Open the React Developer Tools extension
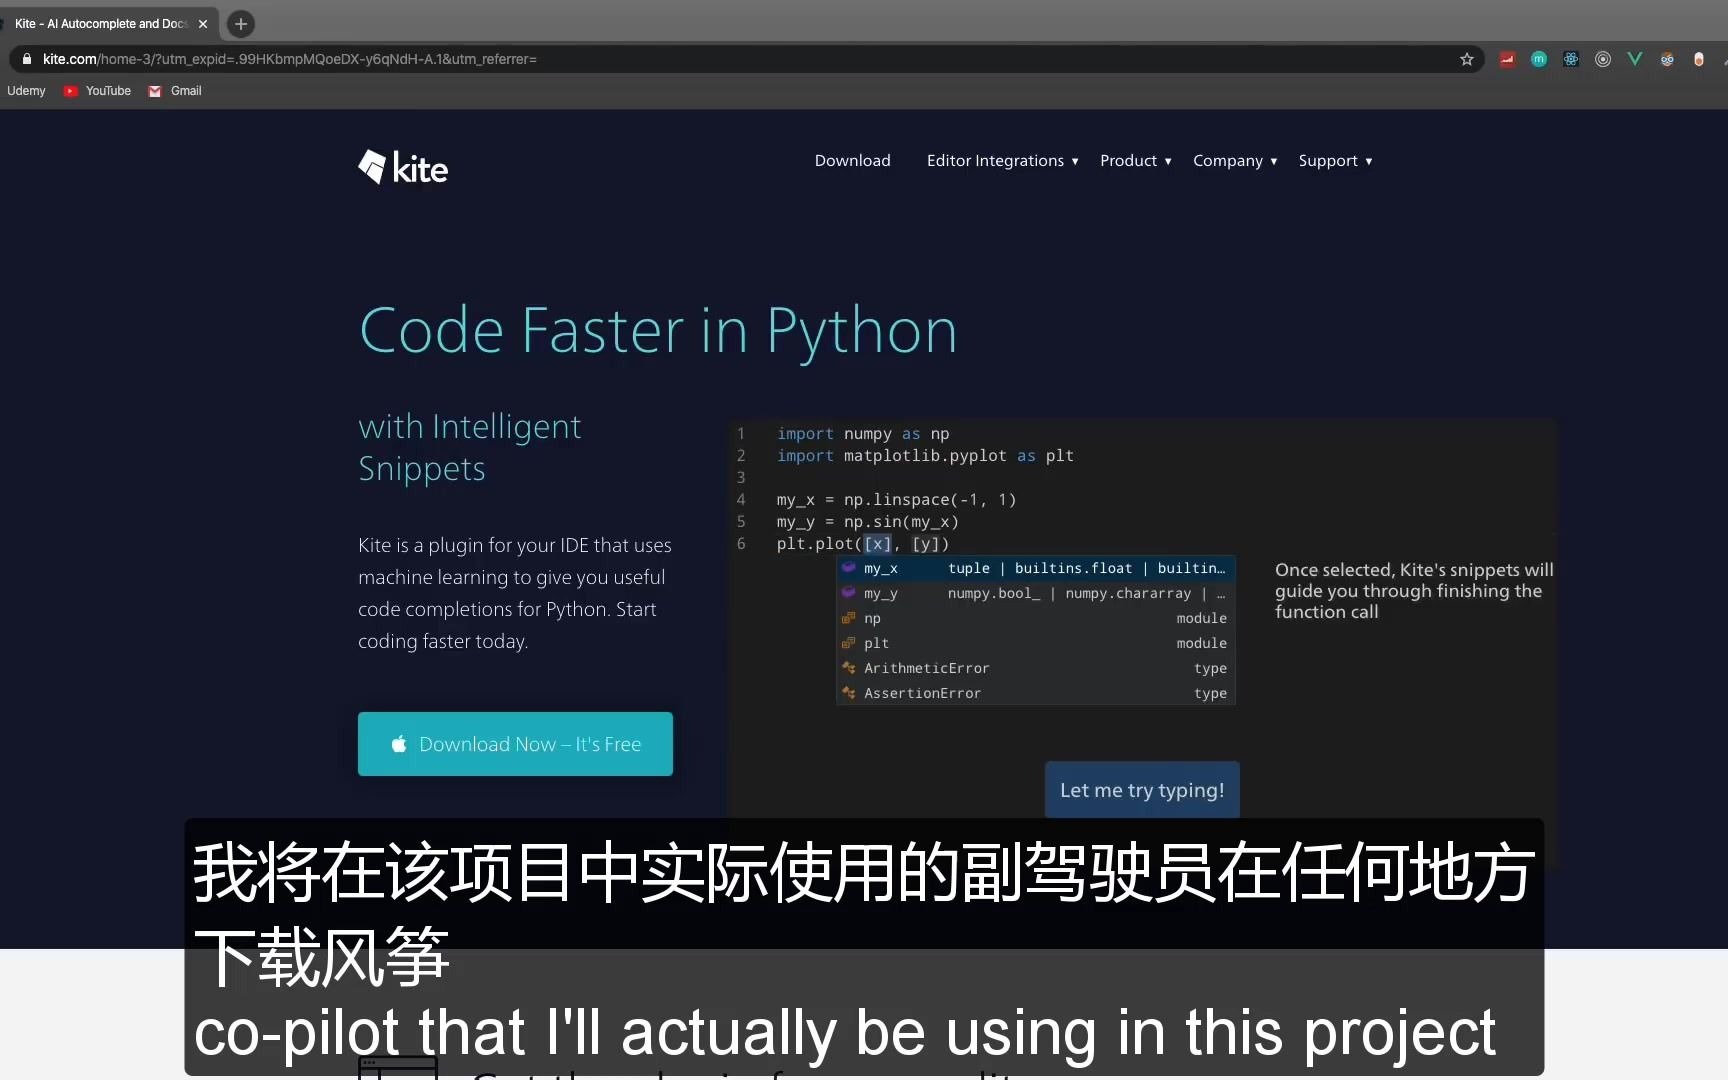 [x=1570, y=59]
